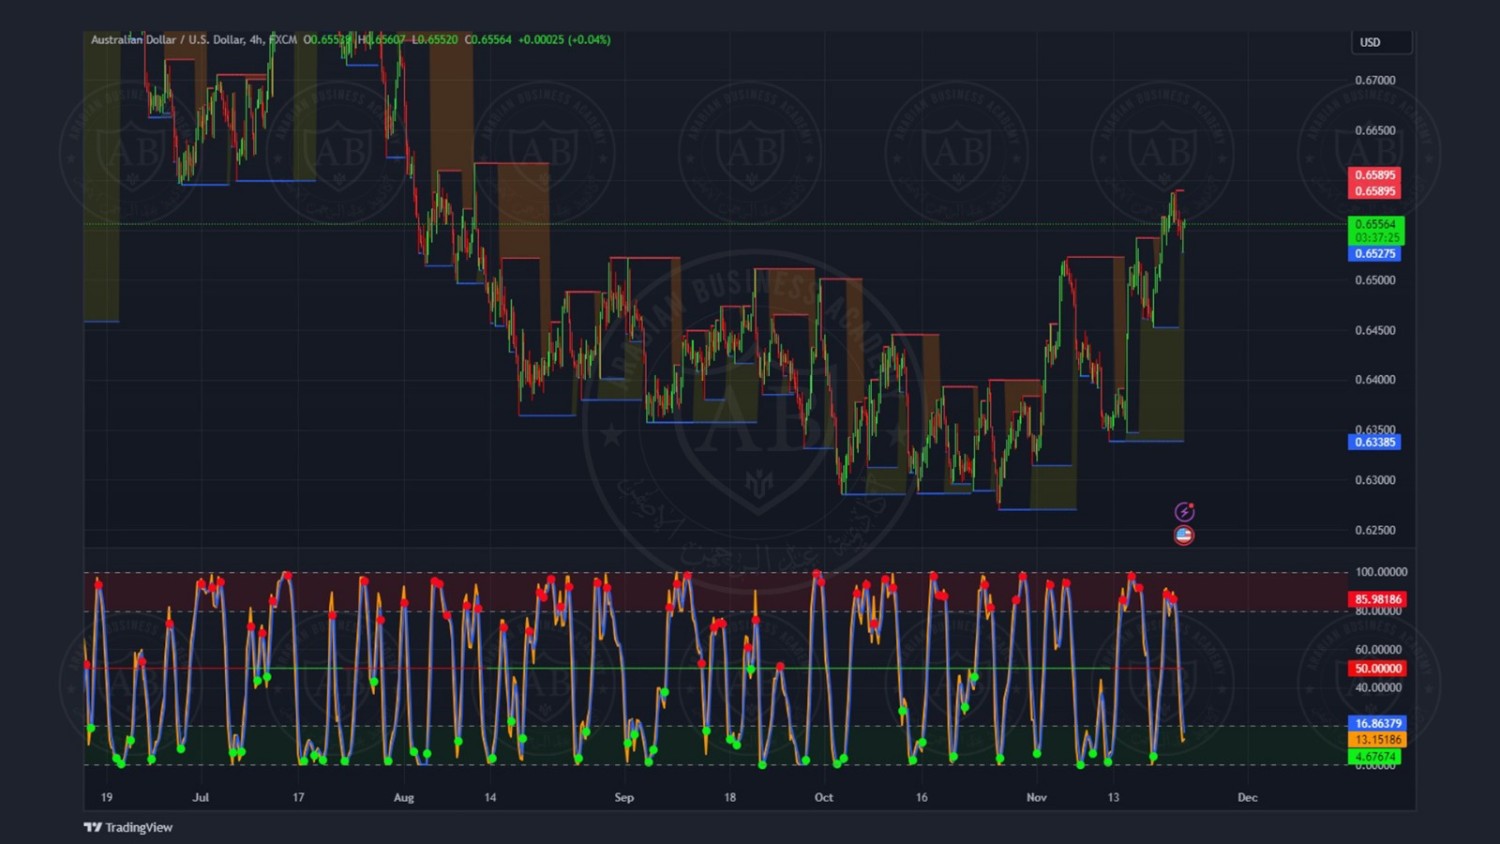This screenshot has height=844, width=1500.
Task: Click the Sep label on the time axis
Action: tap(624, 797)
